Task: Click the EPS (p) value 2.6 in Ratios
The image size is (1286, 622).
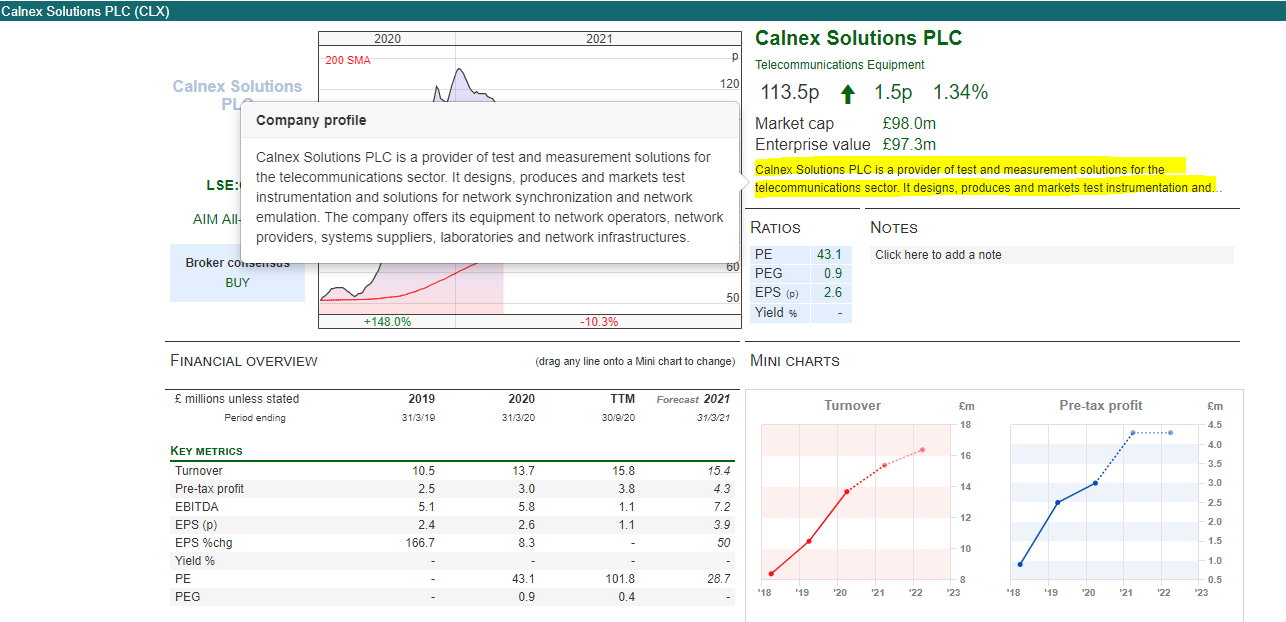Action: coord(833,293)
